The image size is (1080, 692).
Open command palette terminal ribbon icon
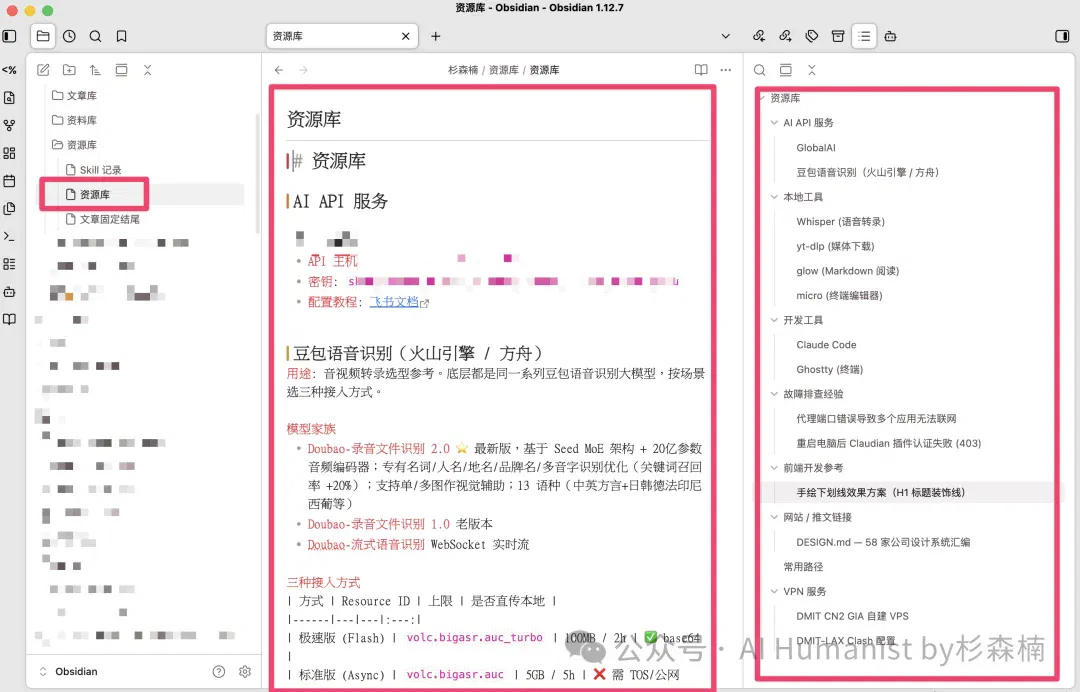point(10,236)
